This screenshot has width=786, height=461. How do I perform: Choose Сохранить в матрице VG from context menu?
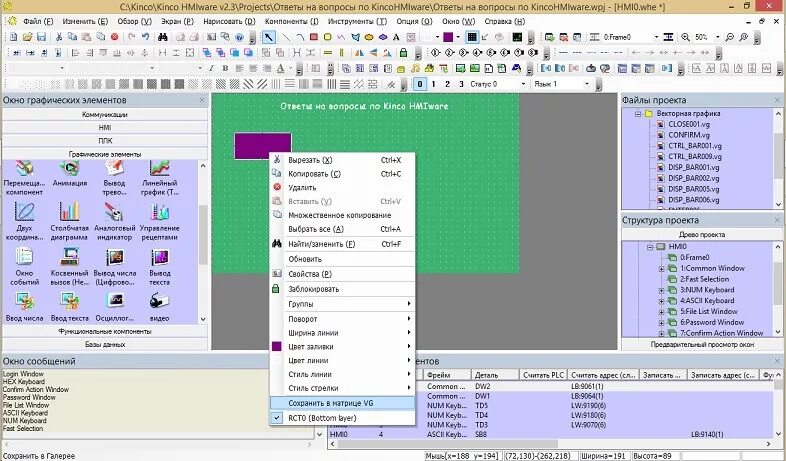point(342,403)
